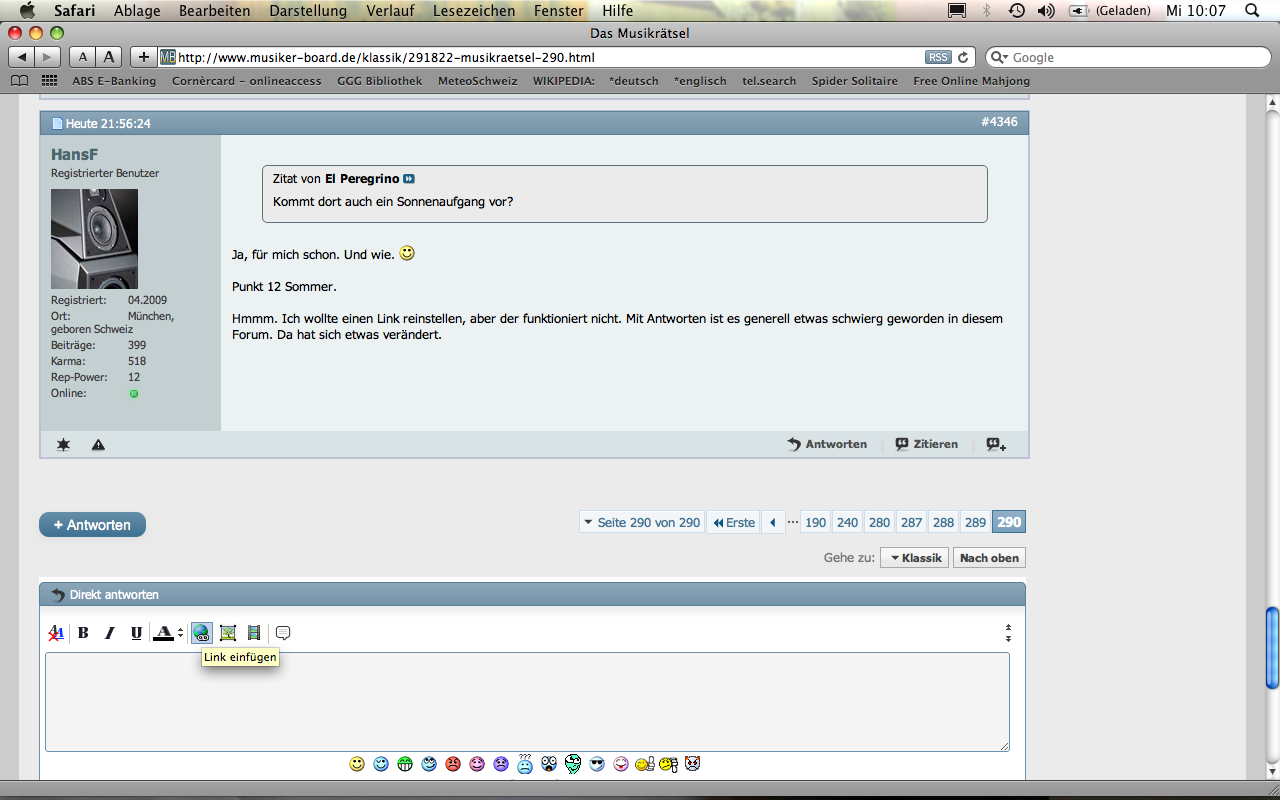This screenshot has width=1280, height=800.
Task: Open the text color dropdown arrow
Action: [180, 633]
